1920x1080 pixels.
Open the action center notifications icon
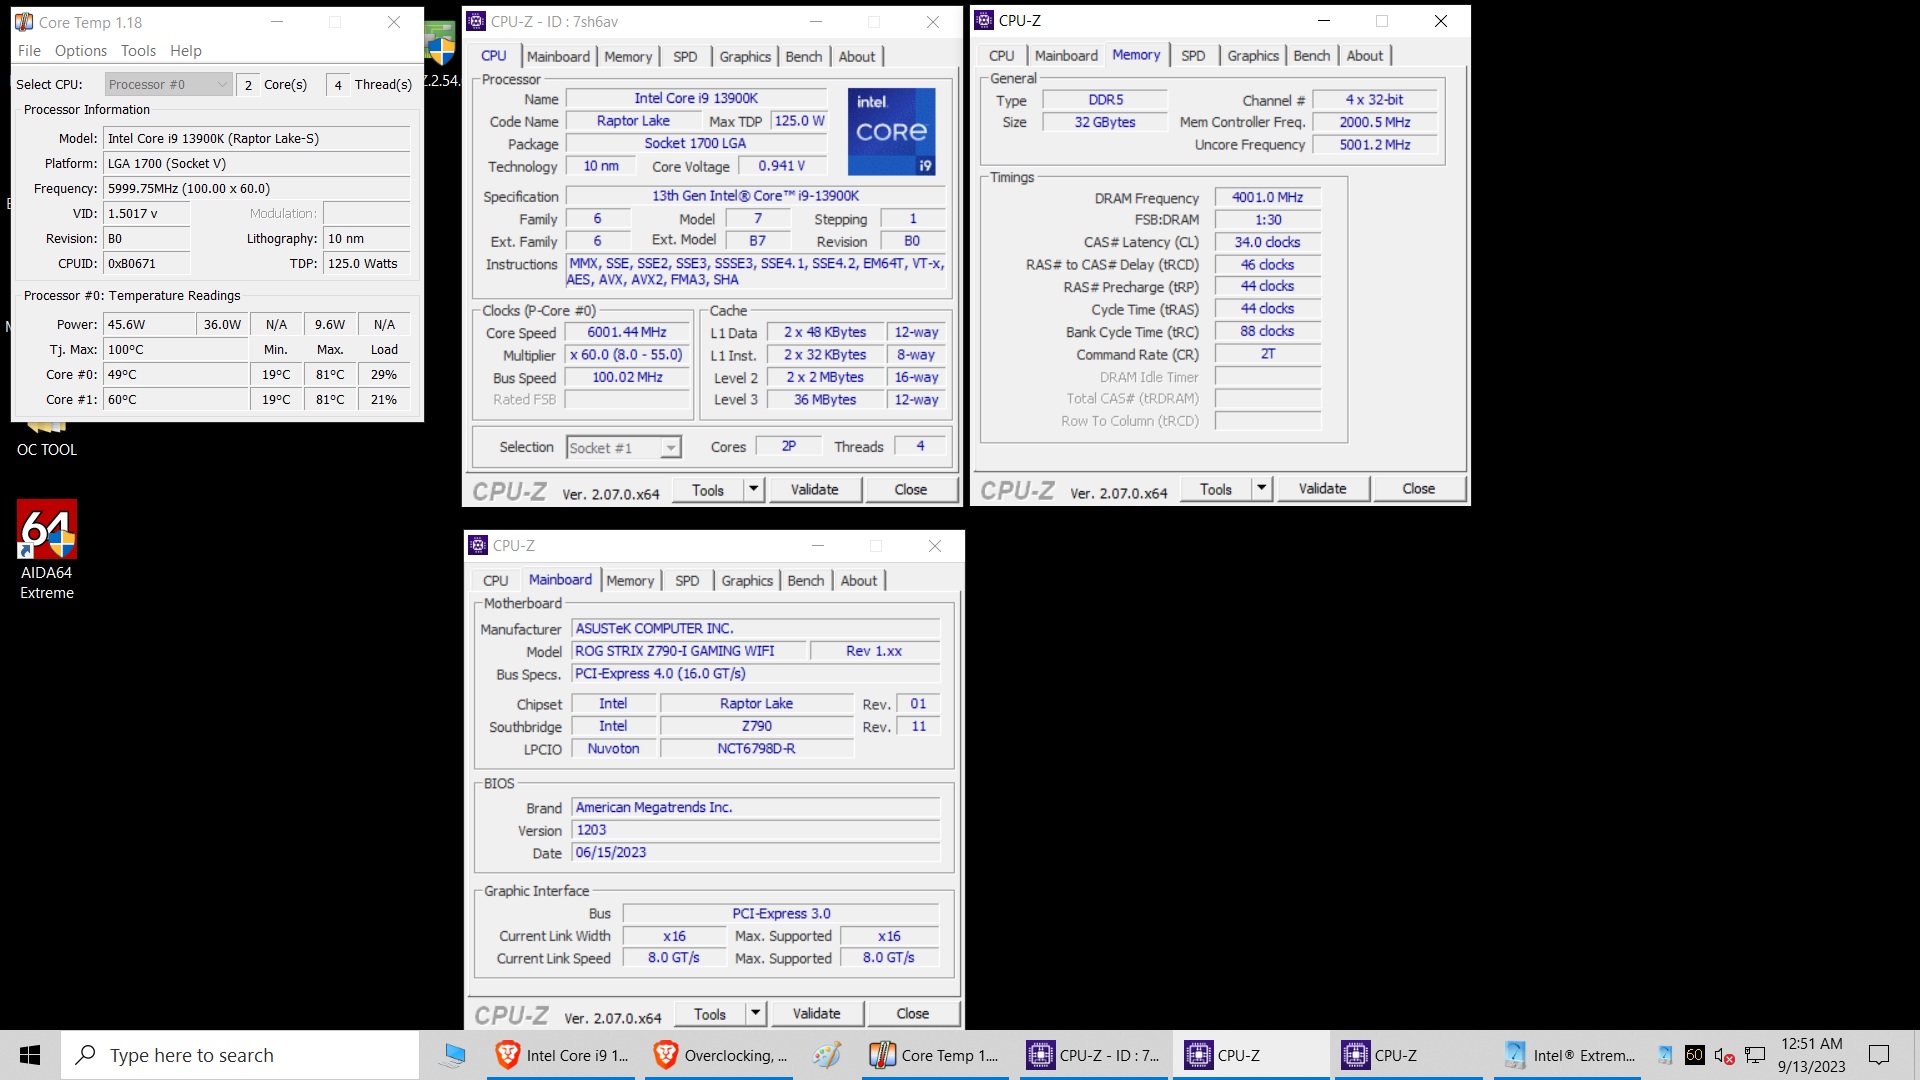tap(1879, 1055)
